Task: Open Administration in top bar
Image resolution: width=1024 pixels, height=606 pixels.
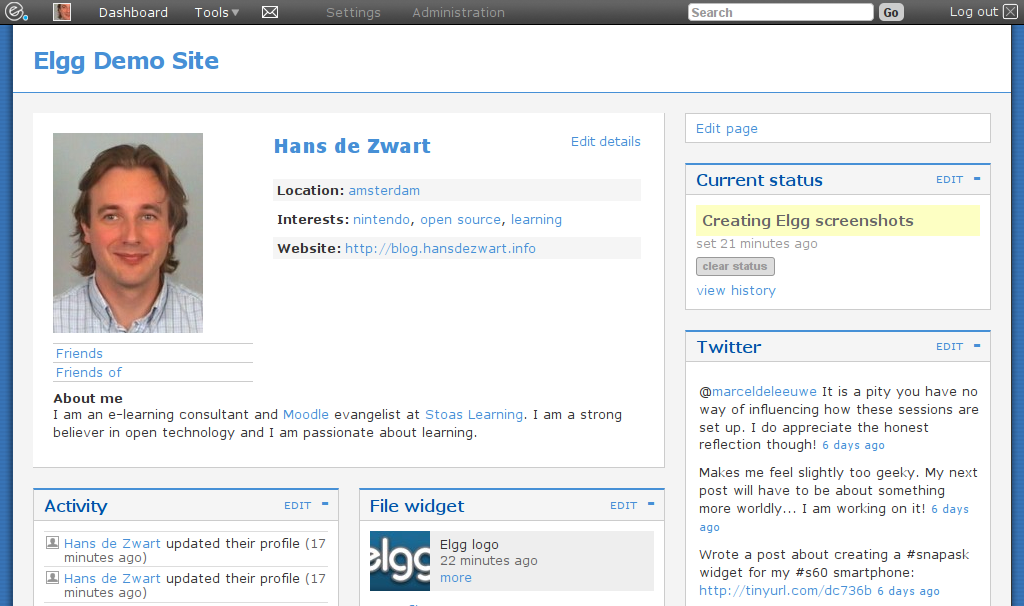Action: pyautogui.click(x=458, y=12)
